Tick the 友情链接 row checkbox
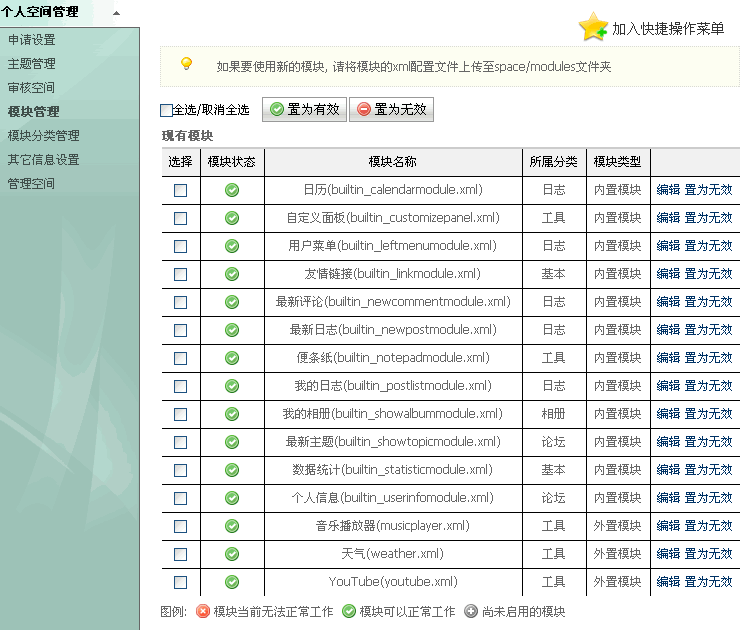This screenshot has width=745, height=630. [181, 275]
